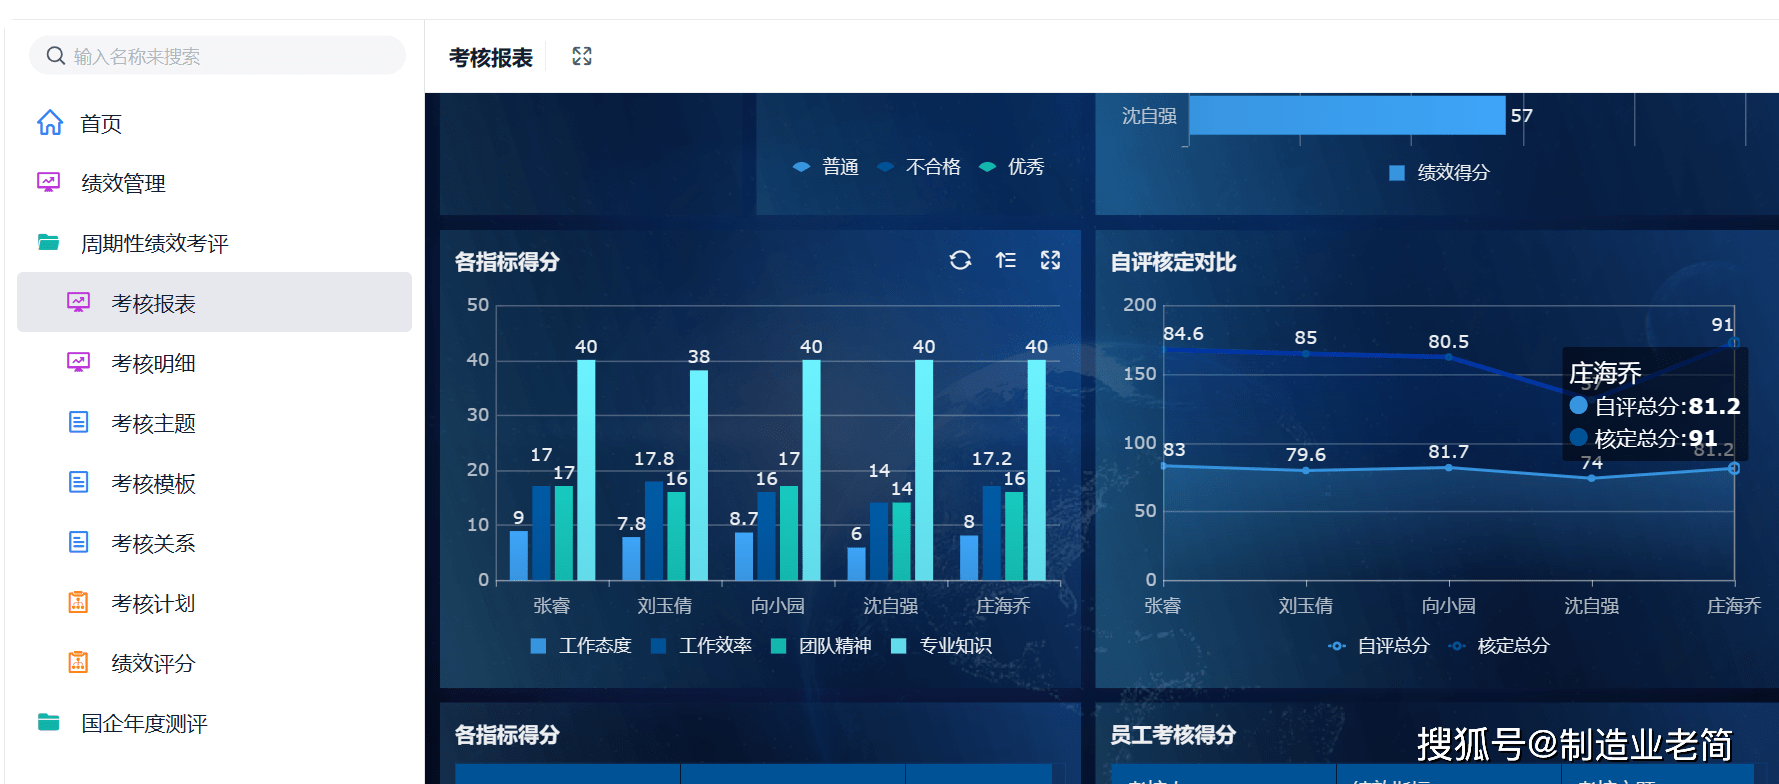Open 绩效管理 menu item
The width and height of the screenshot is (1779, 784).
click(123, 183)
